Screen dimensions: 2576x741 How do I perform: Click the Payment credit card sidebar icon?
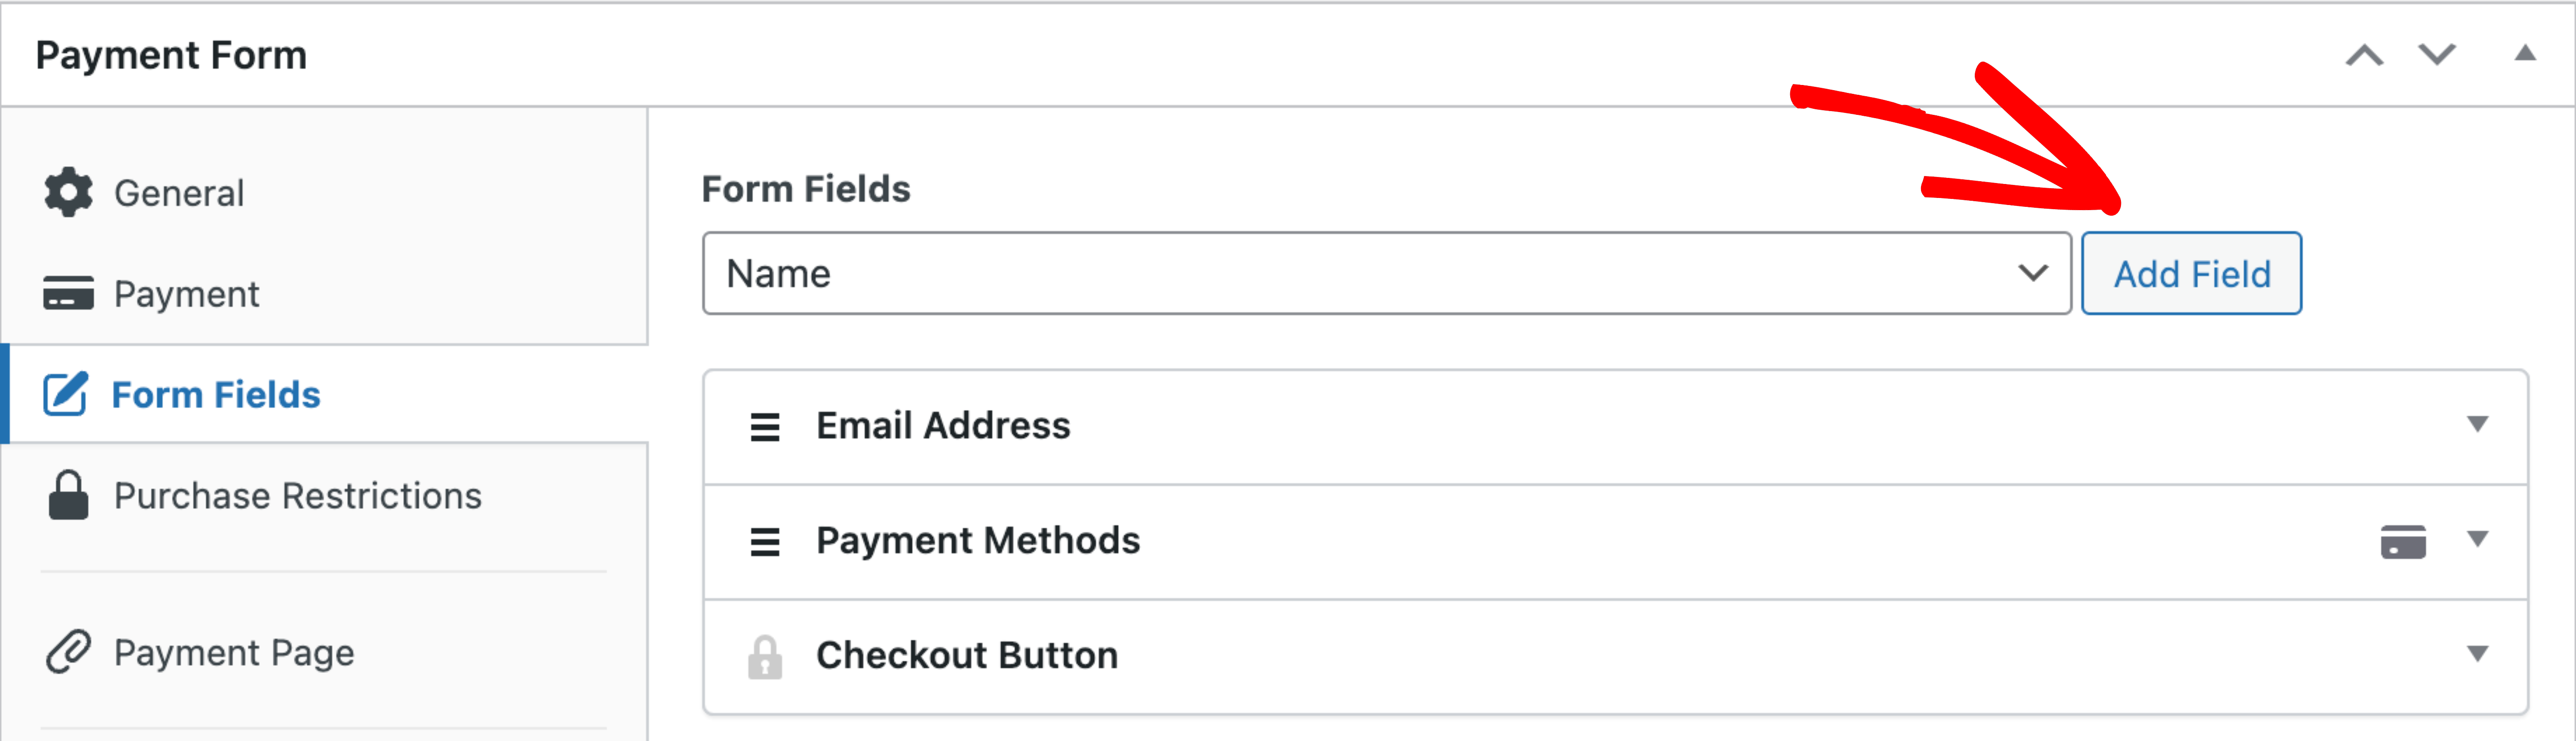68,293
